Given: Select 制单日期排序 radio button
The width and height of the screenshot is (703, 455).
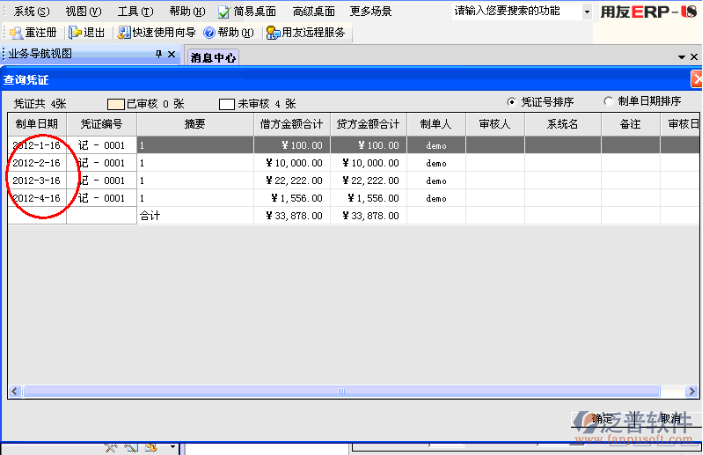Looking at the screenshot, I should (609, 102).
